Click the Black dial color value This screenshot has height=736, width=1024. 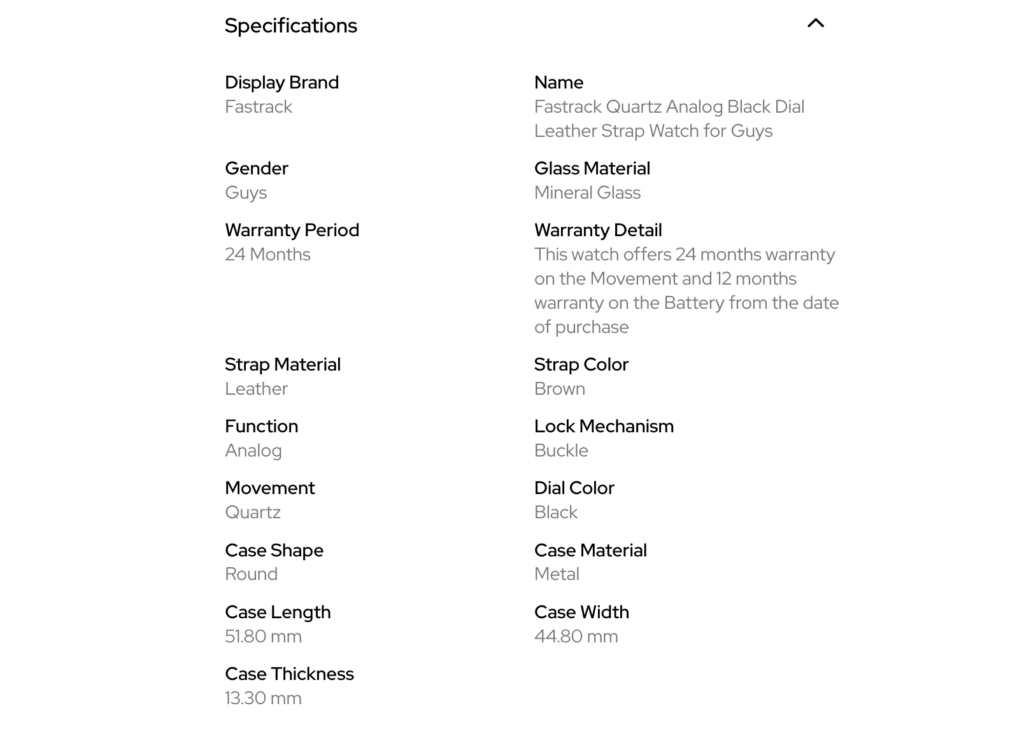point(555,513)
